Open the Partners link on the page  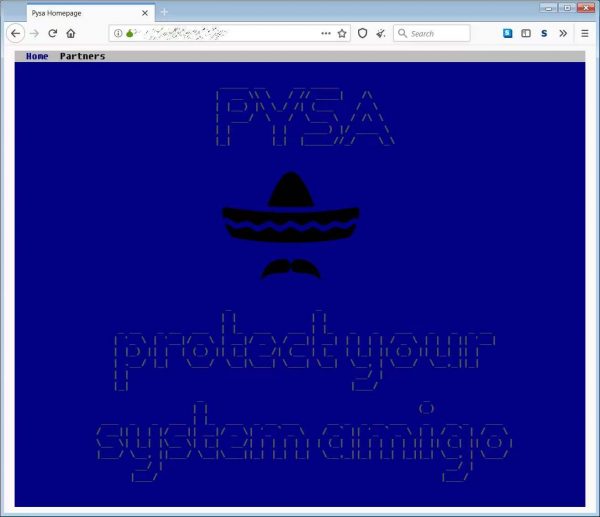[x=82, y=56]
